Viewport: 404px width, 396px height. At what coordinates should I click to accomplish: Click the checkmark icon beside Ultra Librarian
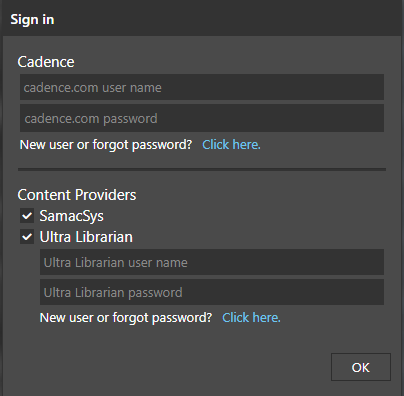point(27,237)
